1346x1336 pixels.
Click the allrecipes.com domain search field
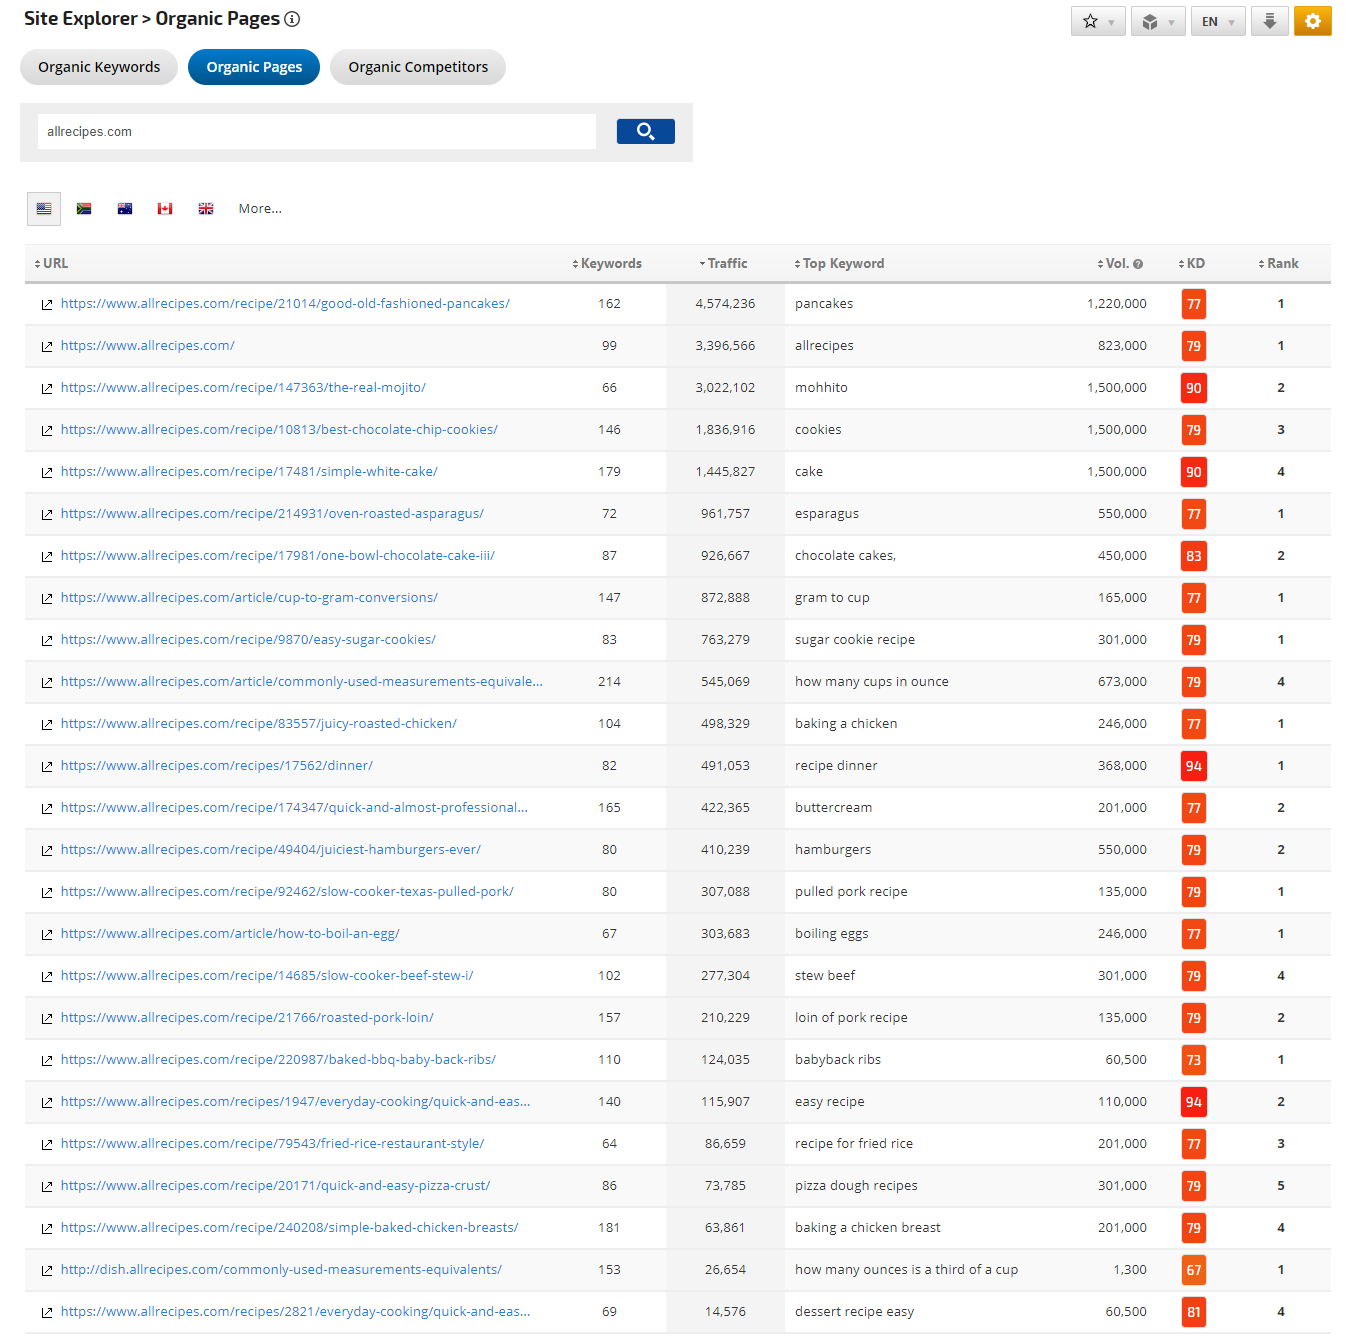click(x=316, y=131)
